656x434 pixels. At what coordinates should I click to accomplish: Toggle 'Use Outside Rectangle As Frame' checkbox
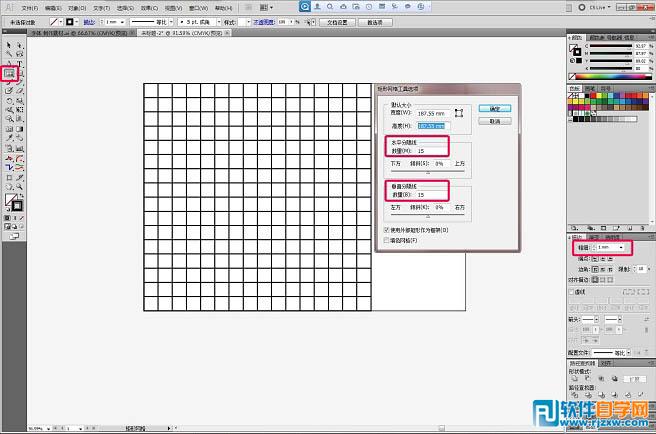(388, 229)
